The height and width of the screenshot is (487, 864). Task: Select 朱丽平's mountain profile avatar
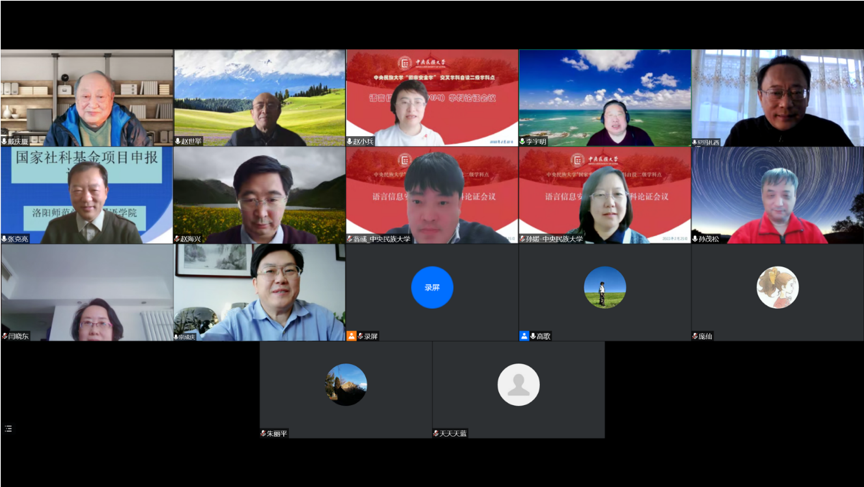point(346,384)
